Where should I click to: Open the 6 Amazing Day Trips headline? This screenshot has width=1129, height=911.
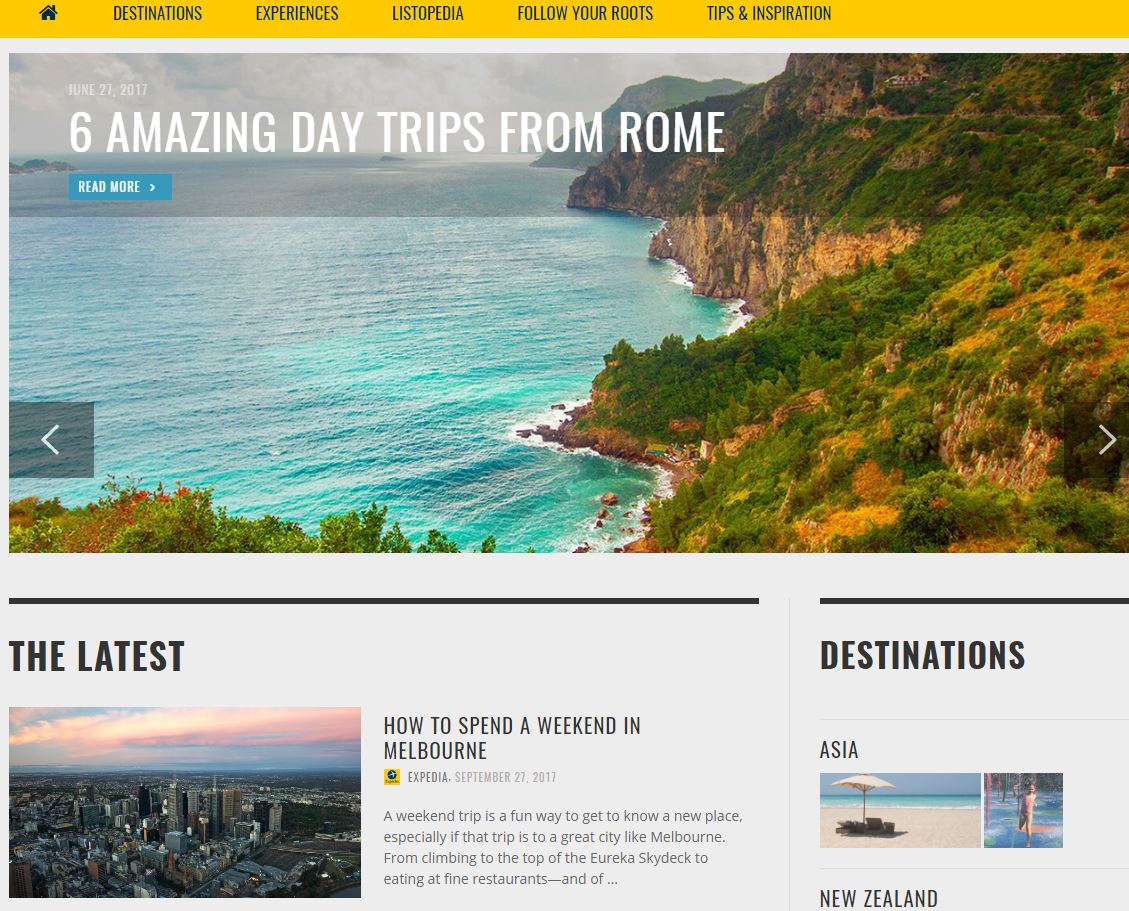coord(397,133)
